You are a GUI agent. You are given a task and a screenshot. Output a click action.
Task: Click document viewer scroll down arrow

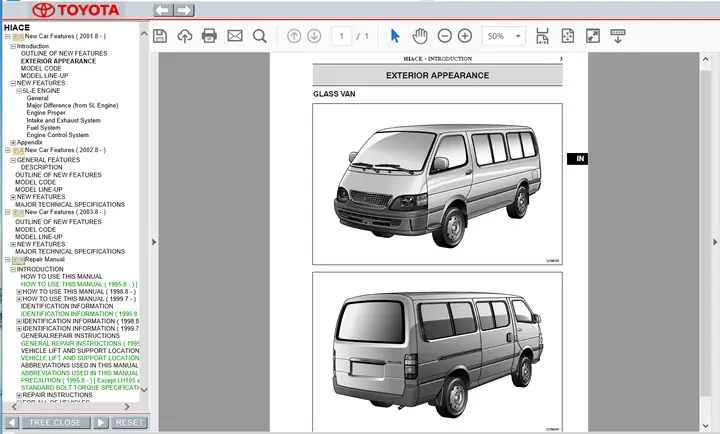[706, 426]
